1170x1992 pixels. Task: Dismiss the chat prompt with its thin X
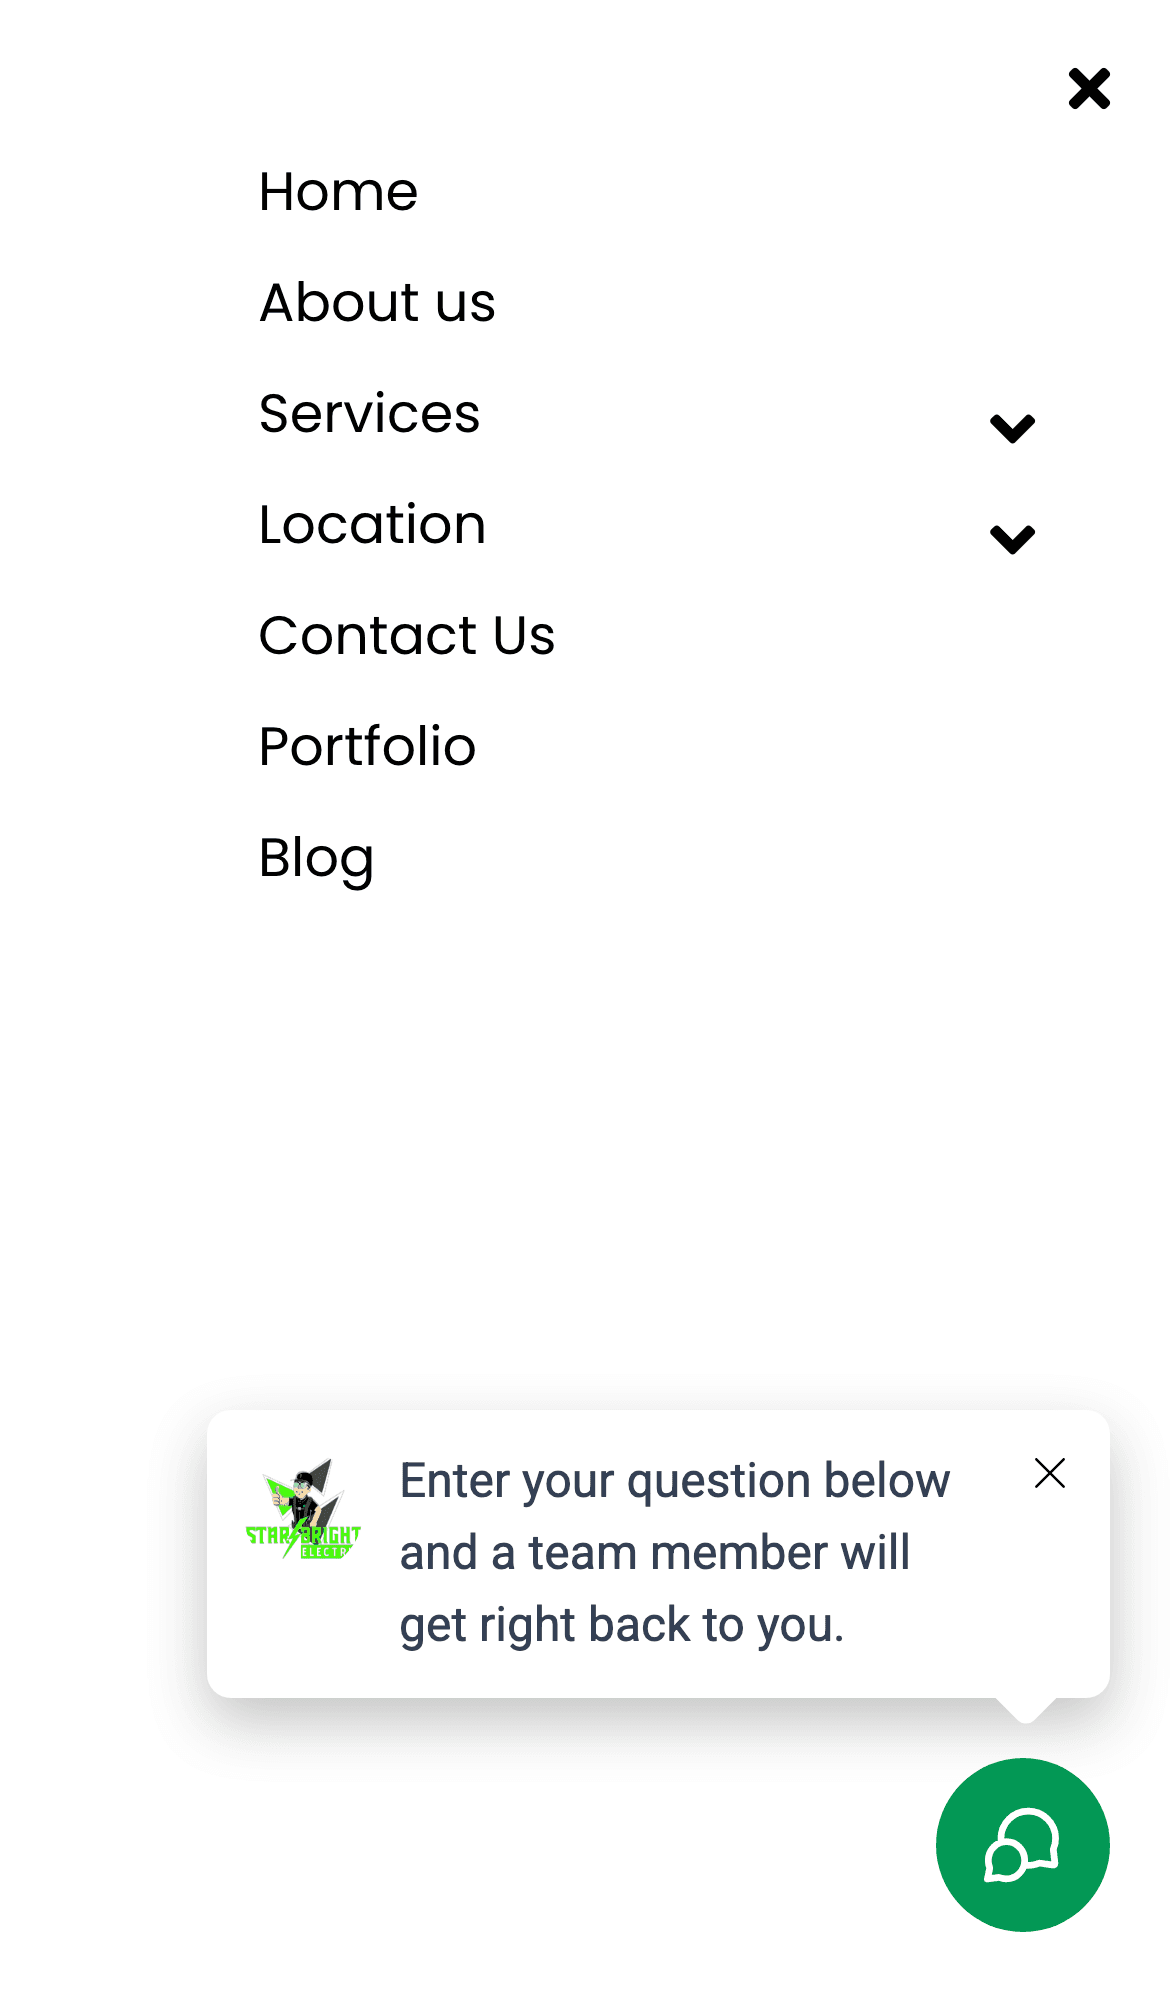(1049, 1473)
